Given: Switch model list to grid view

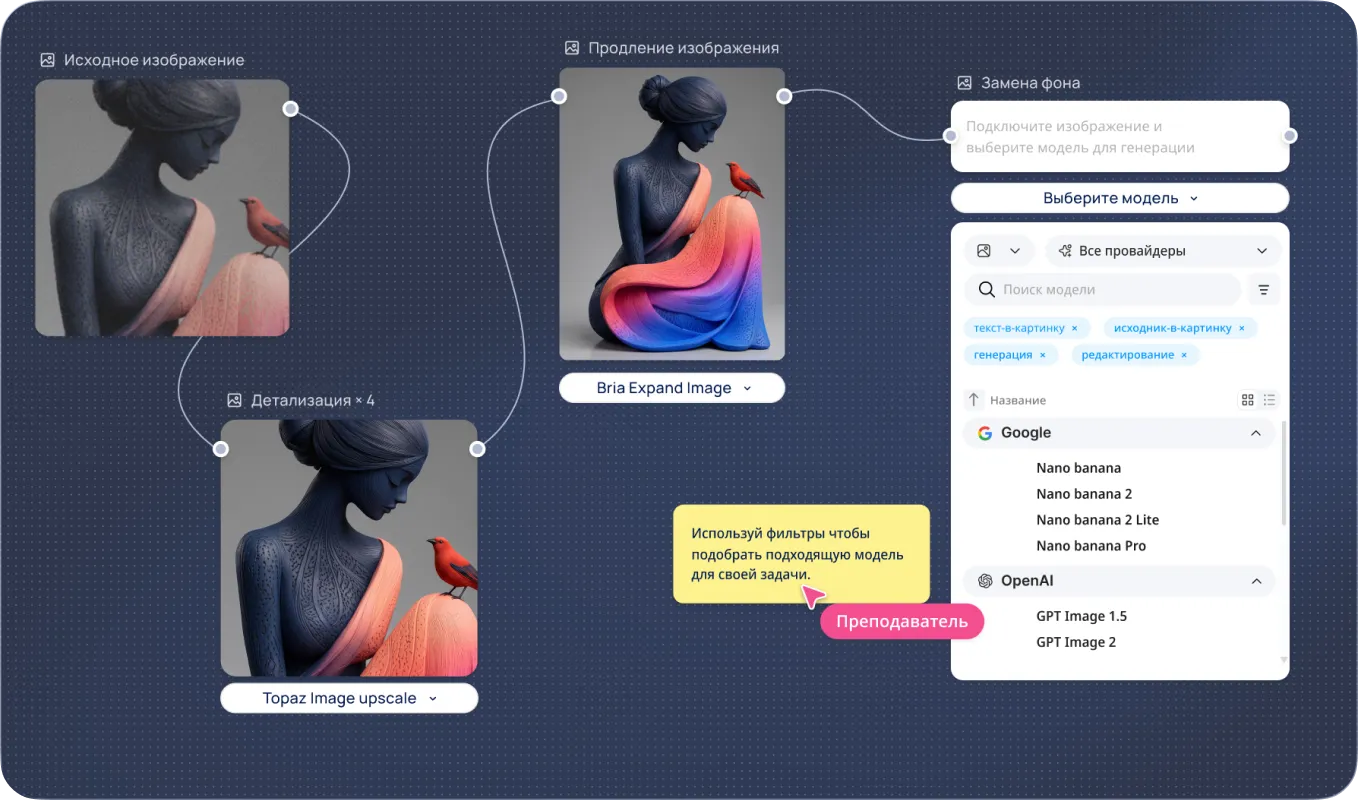Looking at the screenshot, I should (x=1247, y=400).
